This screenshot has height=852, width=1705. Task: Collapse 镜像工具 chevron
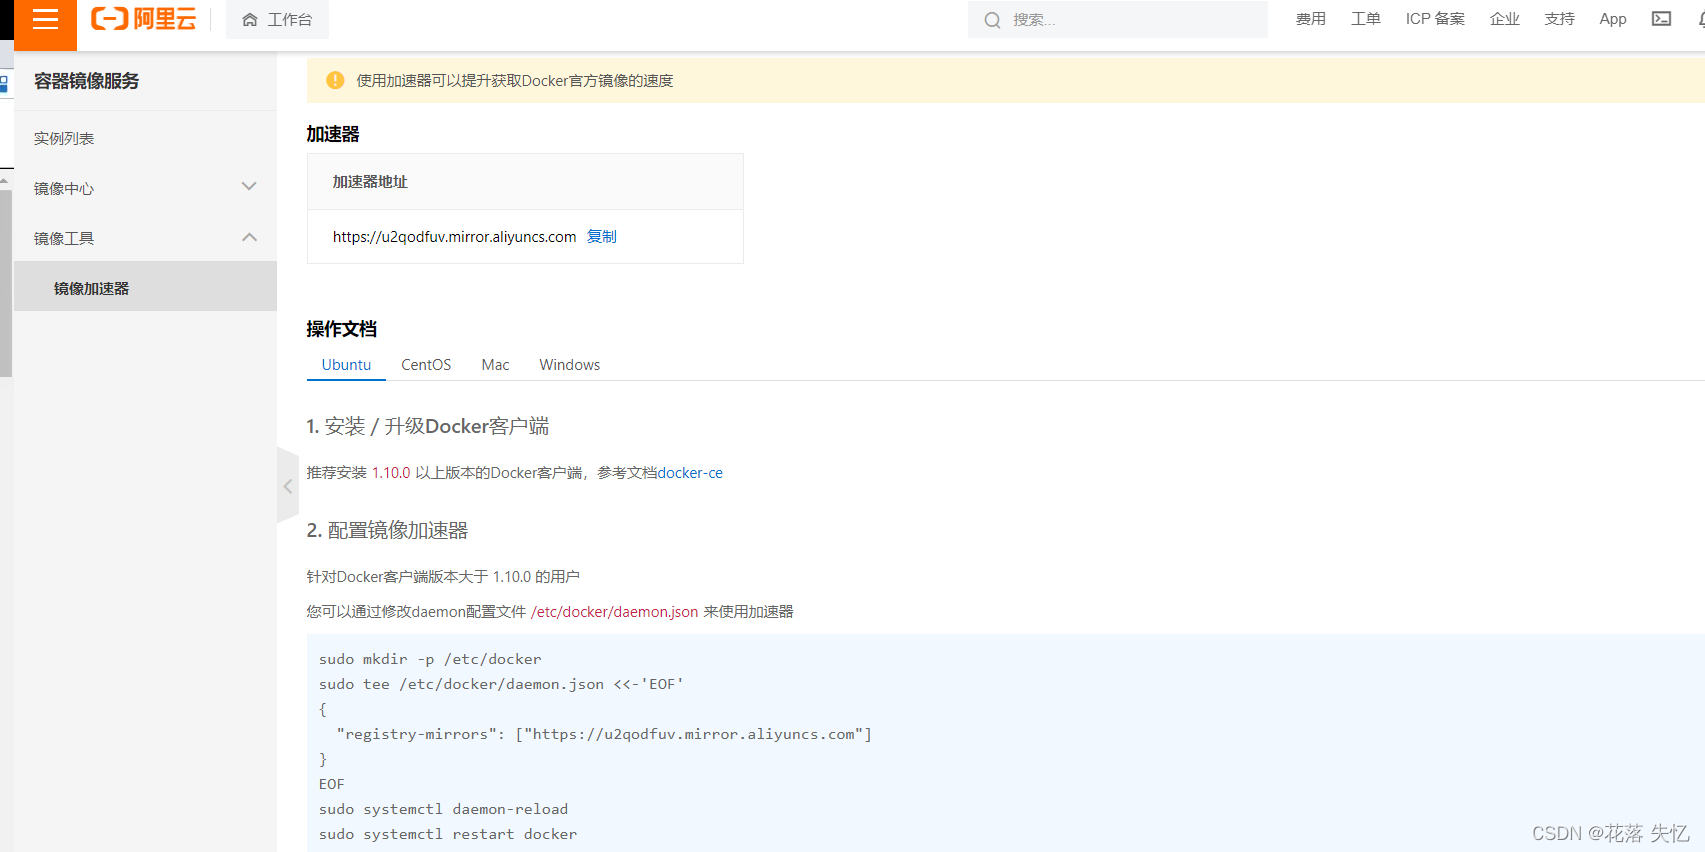(249, 237)
